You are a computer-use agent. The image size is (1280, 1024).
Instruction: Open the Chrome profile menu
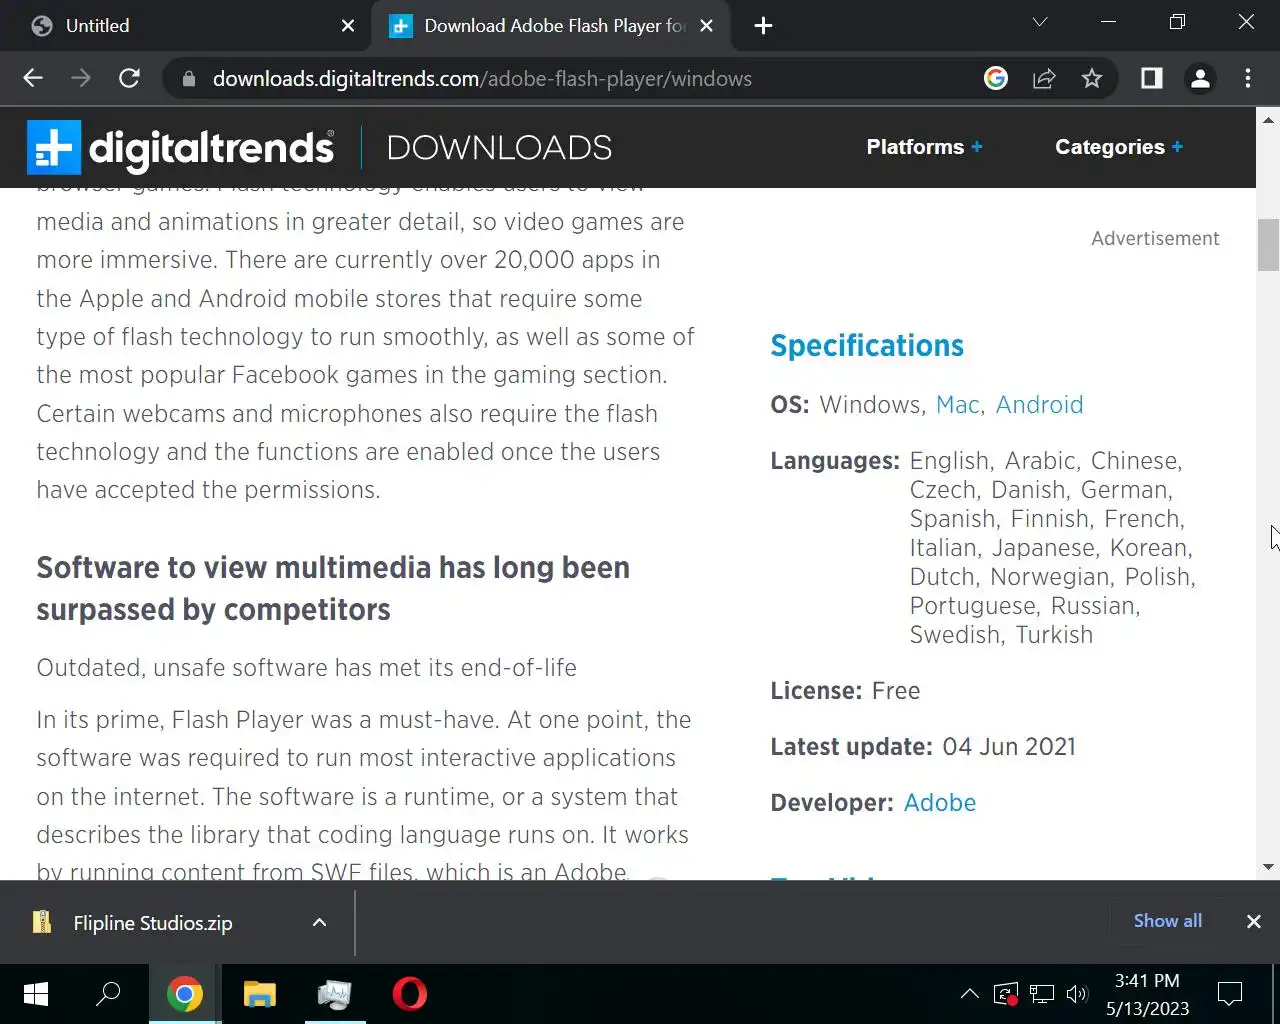pyautogui.click(x=1200, y=78)
